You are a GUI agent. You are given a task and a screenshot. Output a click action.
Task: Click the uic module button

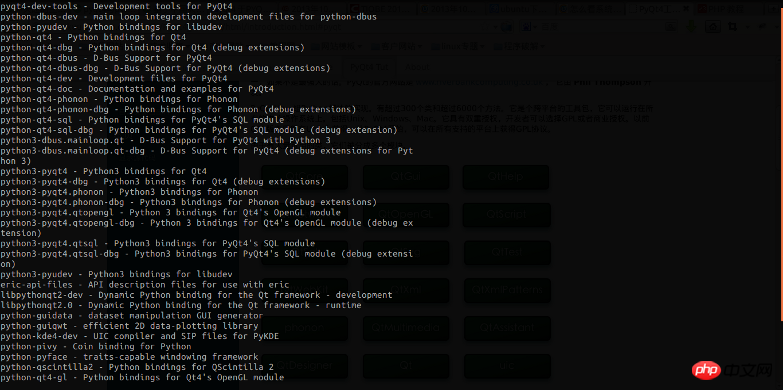pyautogui.click(x=507, y=366)
